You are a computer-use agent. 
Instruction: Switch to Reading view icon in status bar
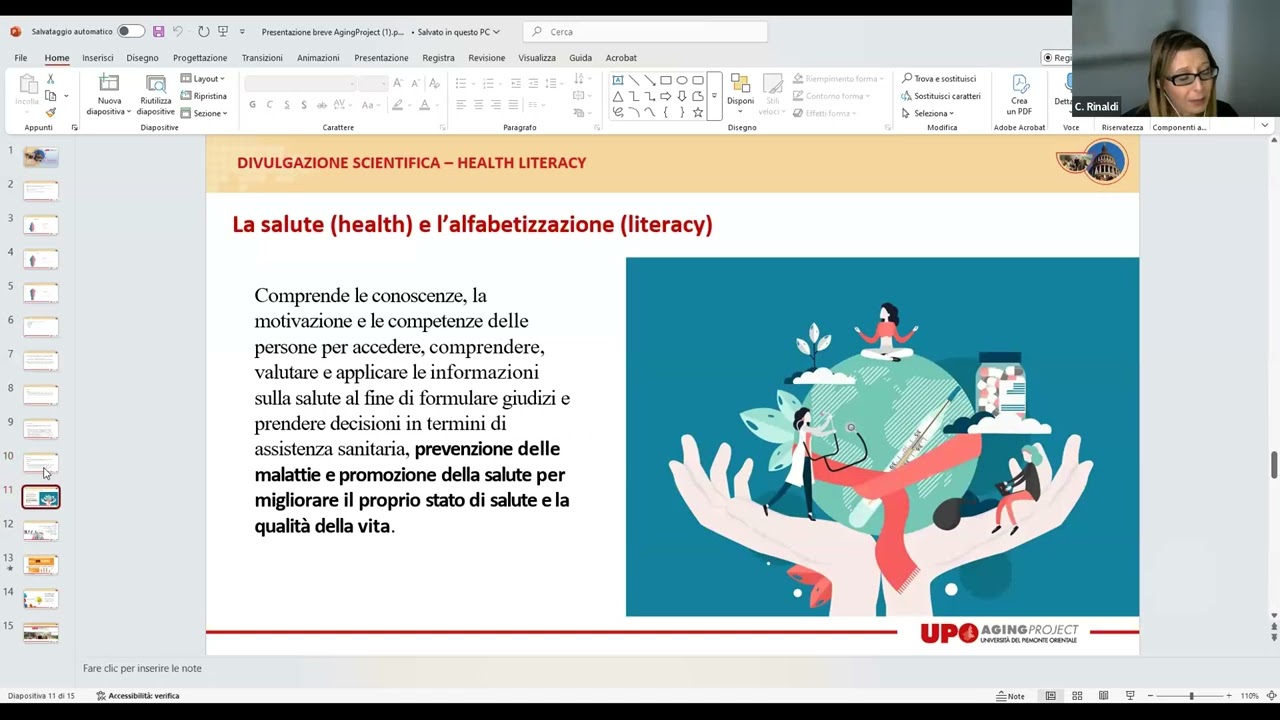tap(1103, 696)
